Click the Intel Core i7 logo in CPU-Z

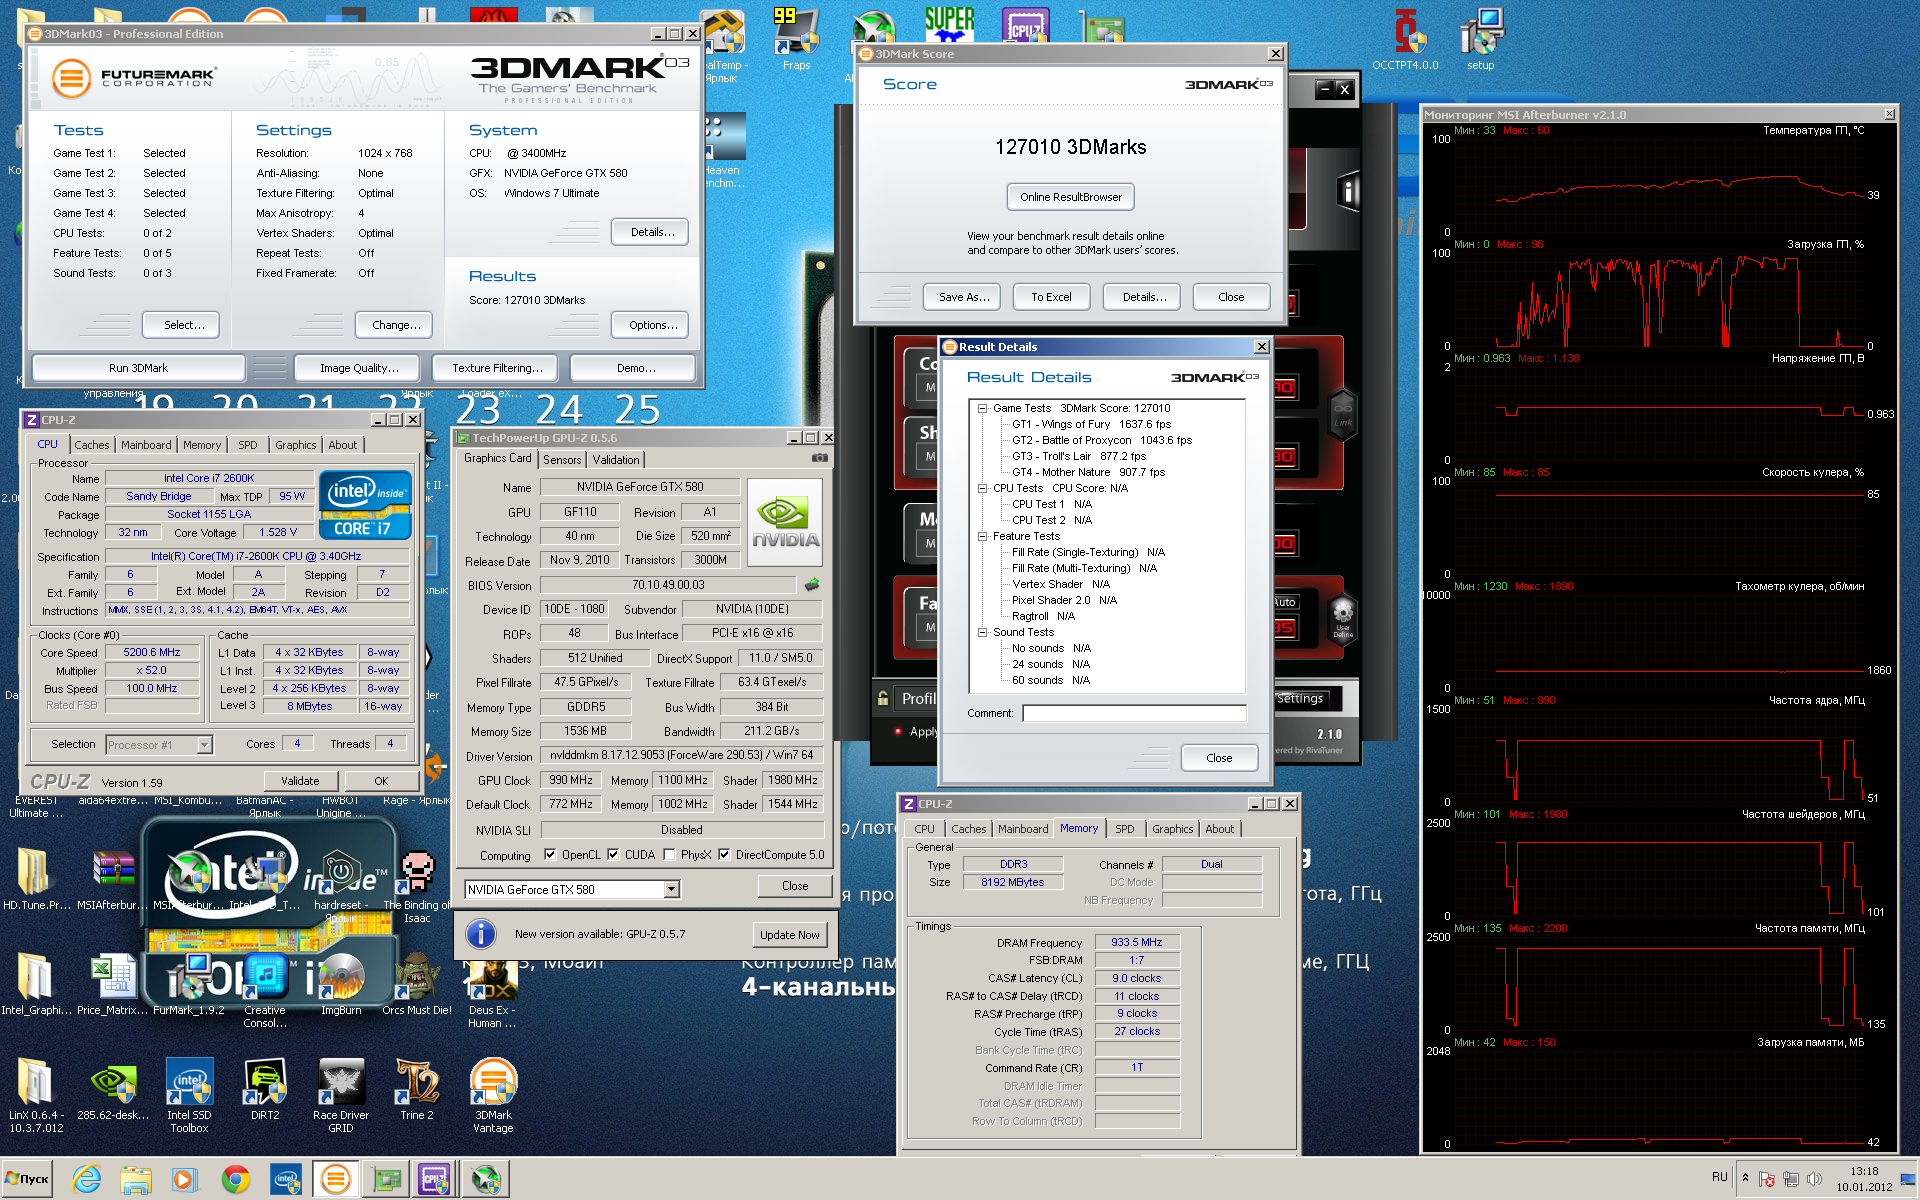pos(365,505)
